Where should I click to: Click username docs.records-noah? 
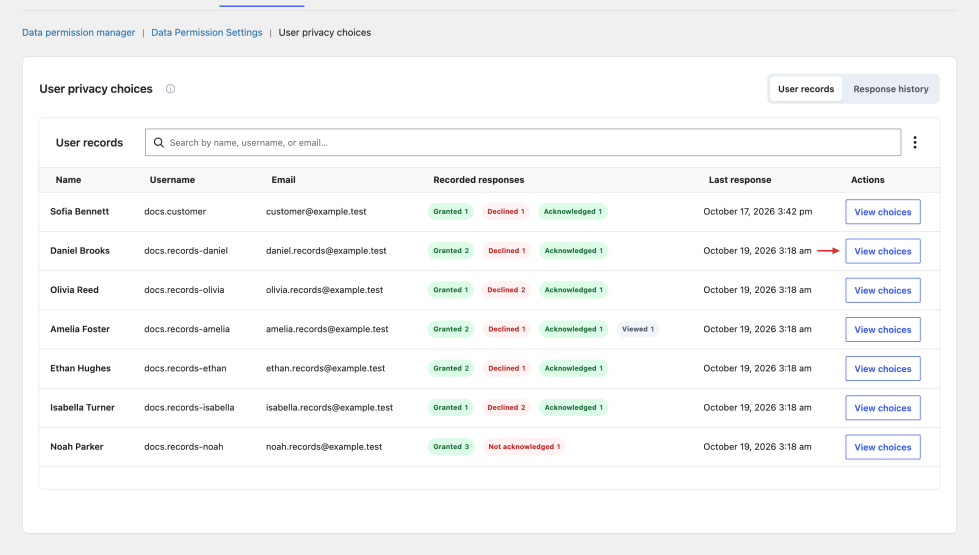pos(184,446)
